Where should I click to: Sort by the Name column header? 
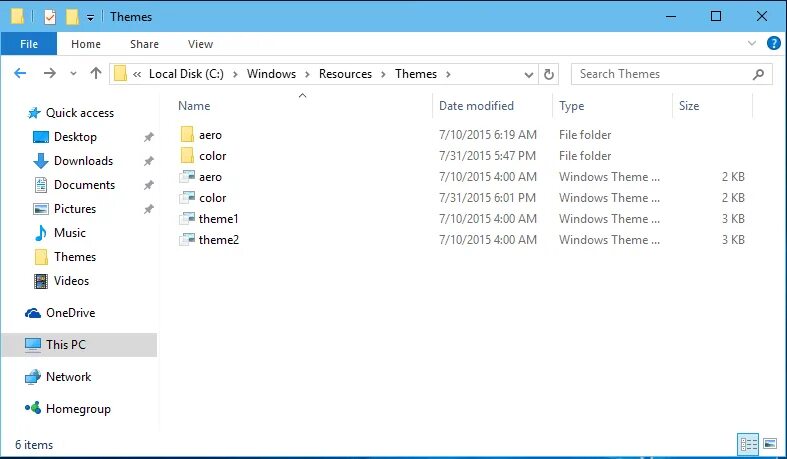[x=194, y=106]
